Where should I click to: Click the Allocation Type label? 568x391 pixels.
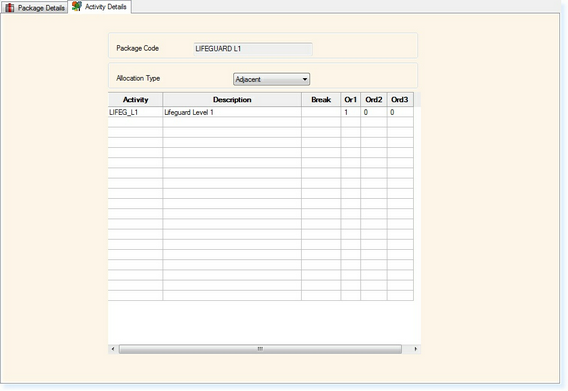[x=138, y=78]
